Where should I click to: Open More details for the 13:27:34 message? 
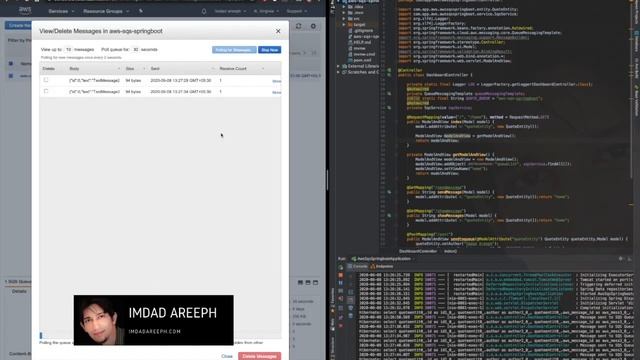(276, 92)
